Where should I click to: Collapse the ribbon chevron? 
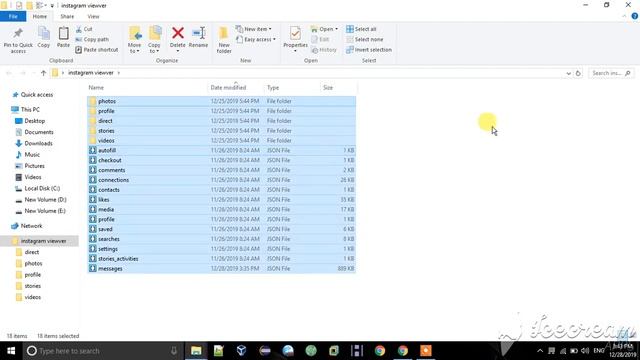point(624,16)
